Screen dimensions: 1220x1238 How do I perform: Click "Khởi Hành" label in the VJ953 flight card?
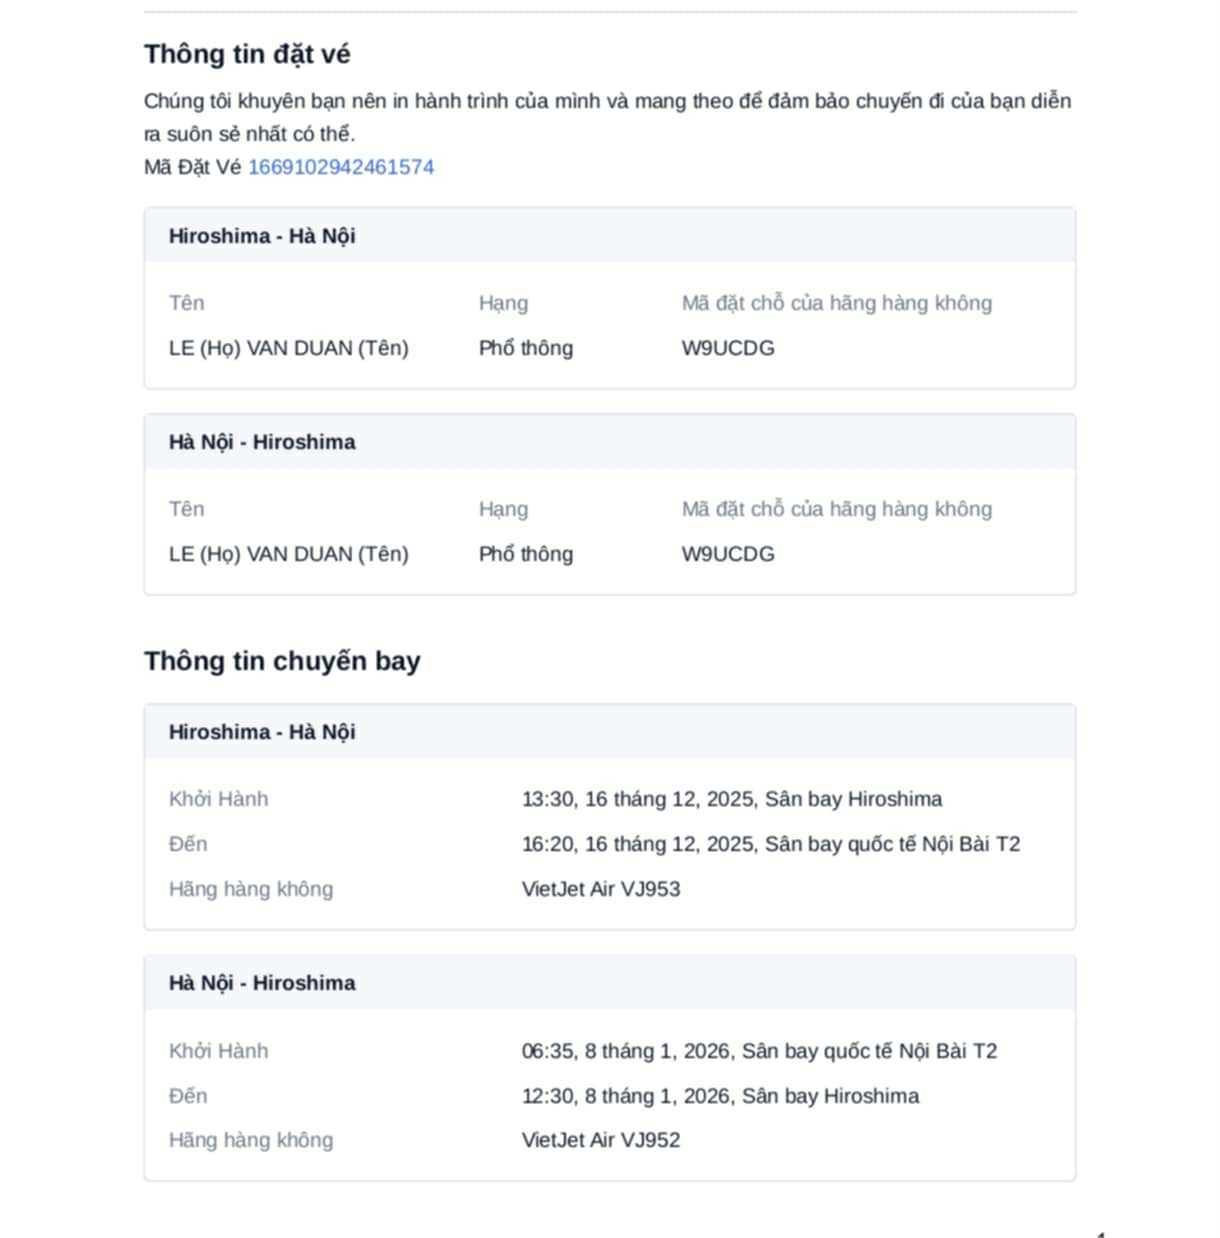coord(219,799)
